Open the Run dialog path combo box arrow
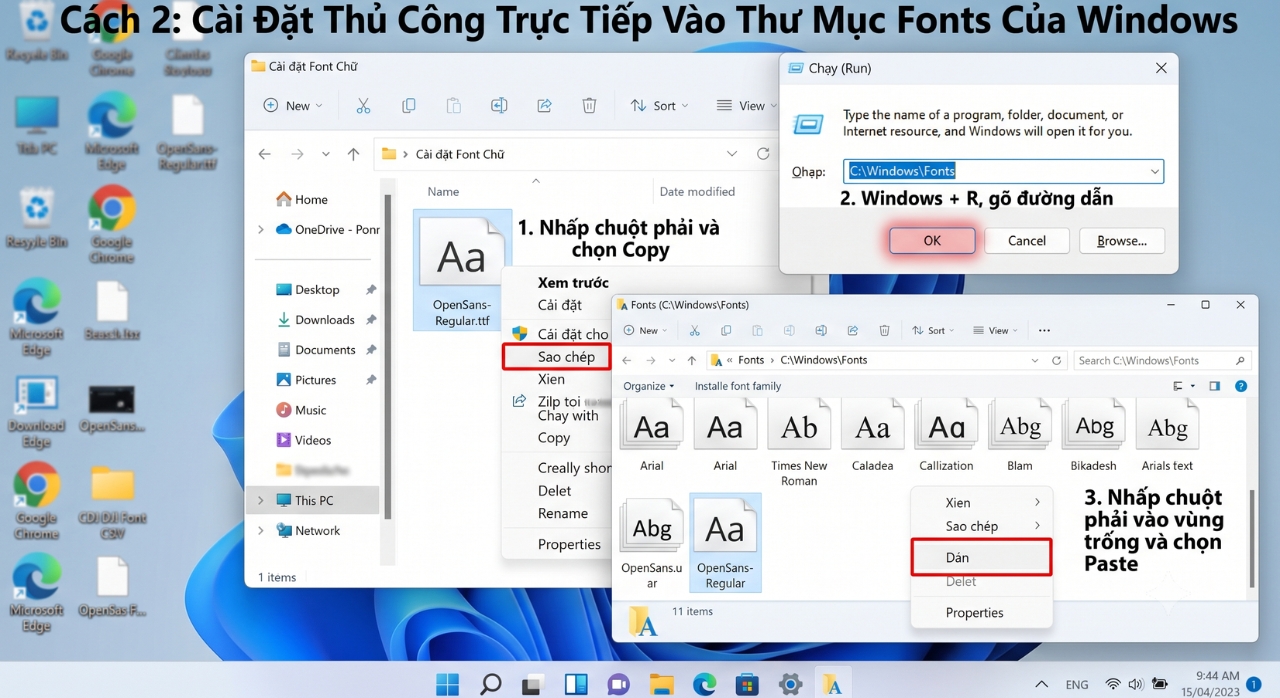The height and width of the screenshot is (698, 1280). (1155, 171)
